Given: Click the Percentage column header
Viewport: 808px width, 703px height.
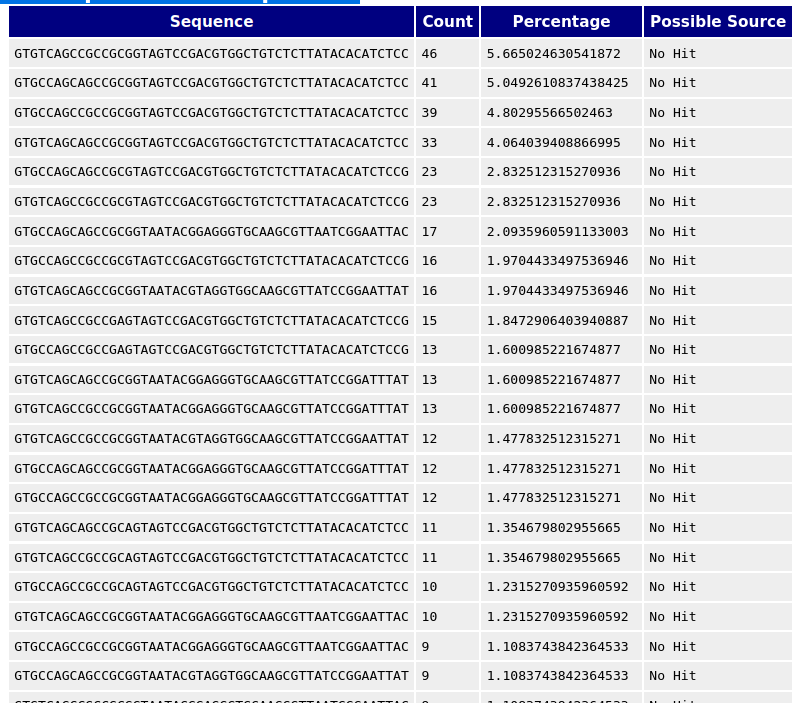Looking at the screenshot, I should click(x=561, y=22).
